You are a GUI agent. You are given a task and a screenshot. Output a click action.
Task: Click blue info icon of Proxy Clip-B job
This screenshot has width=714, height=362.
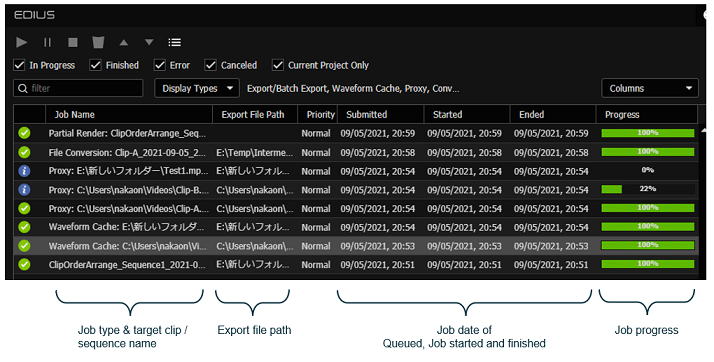(x=24, y=189)
